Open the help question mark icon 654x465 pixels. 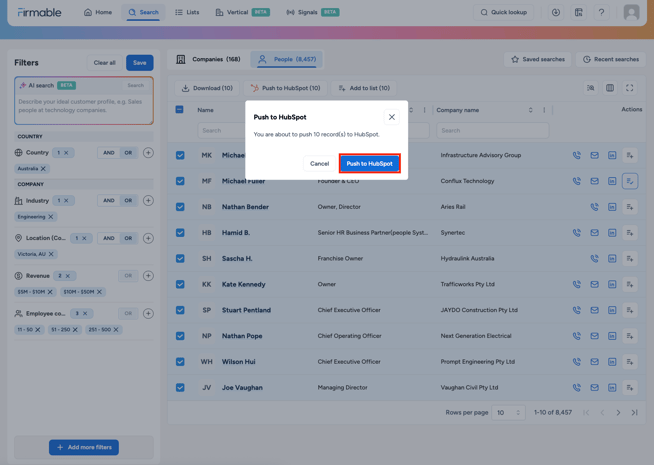click(x=601, y=12)
